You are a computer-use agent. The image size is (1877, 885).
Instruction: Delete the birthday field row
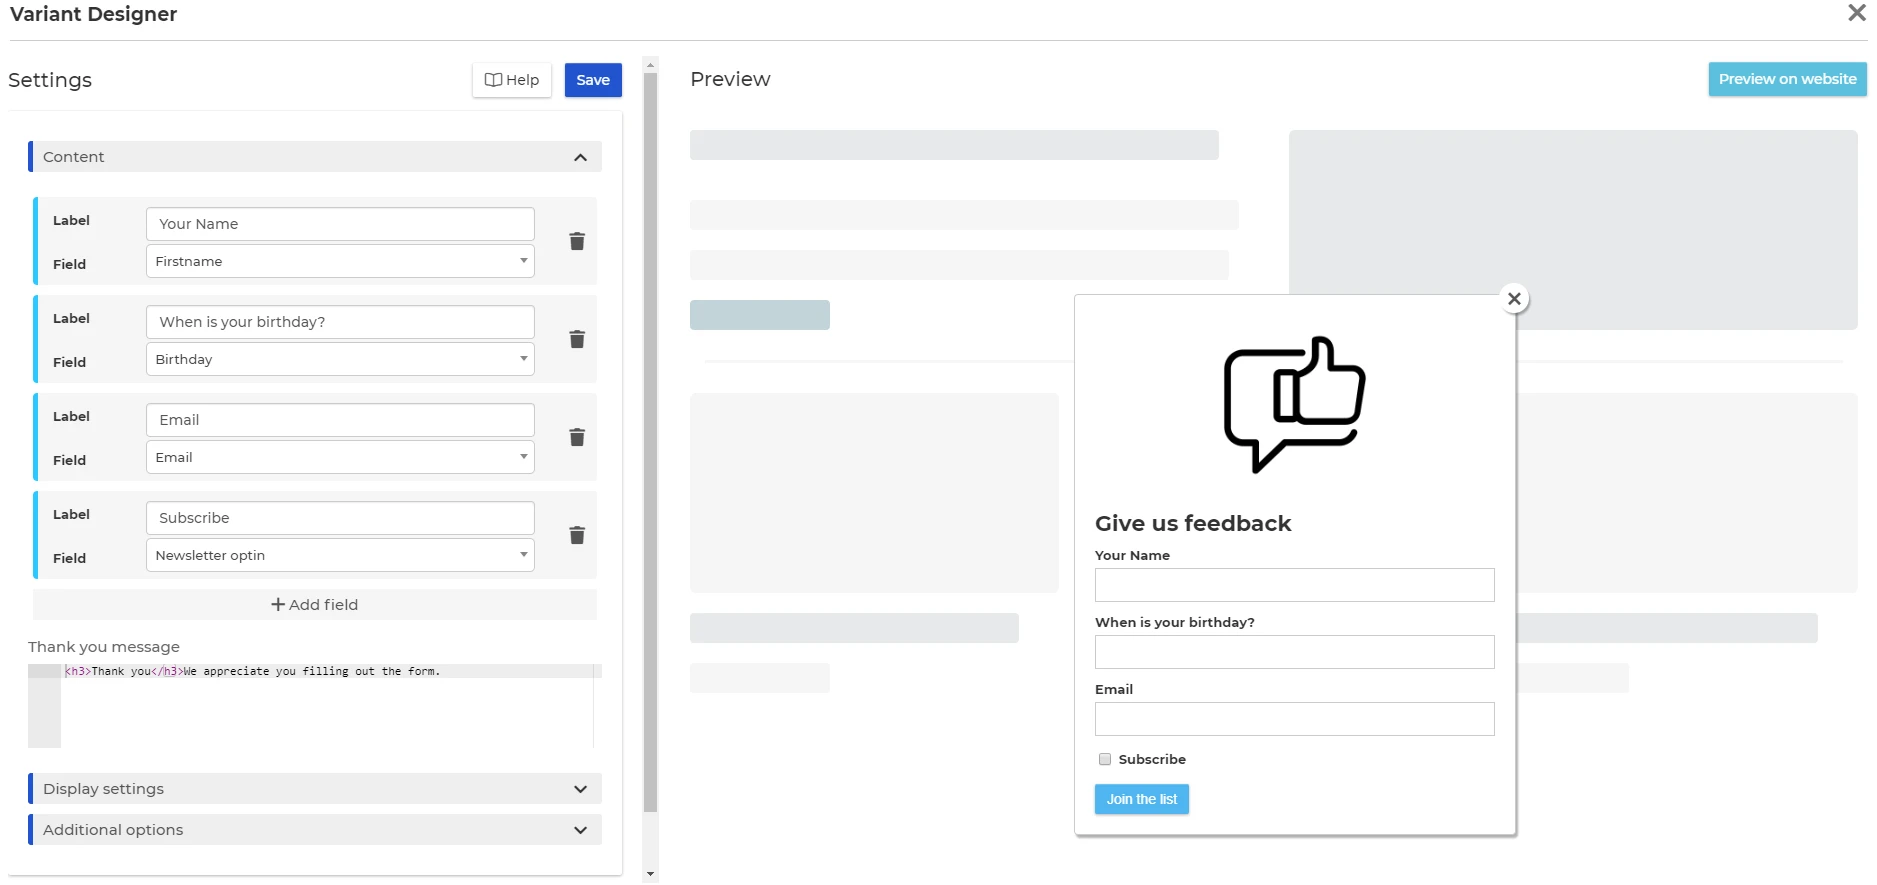tap(577, 339)
